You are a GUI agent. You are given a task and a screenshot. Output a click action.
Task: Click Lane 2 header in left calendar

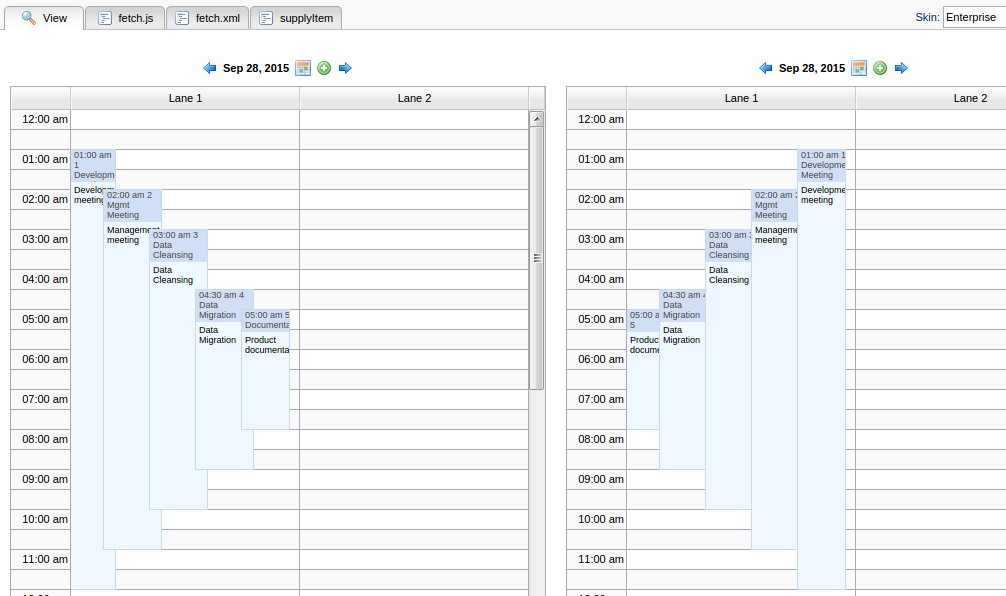coord(414,98)
